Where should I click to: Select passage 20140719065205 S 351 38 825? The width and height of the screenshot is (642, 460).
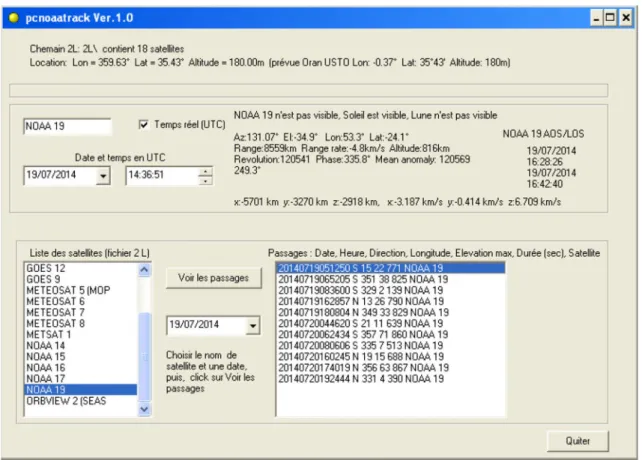tap(391, 279)
